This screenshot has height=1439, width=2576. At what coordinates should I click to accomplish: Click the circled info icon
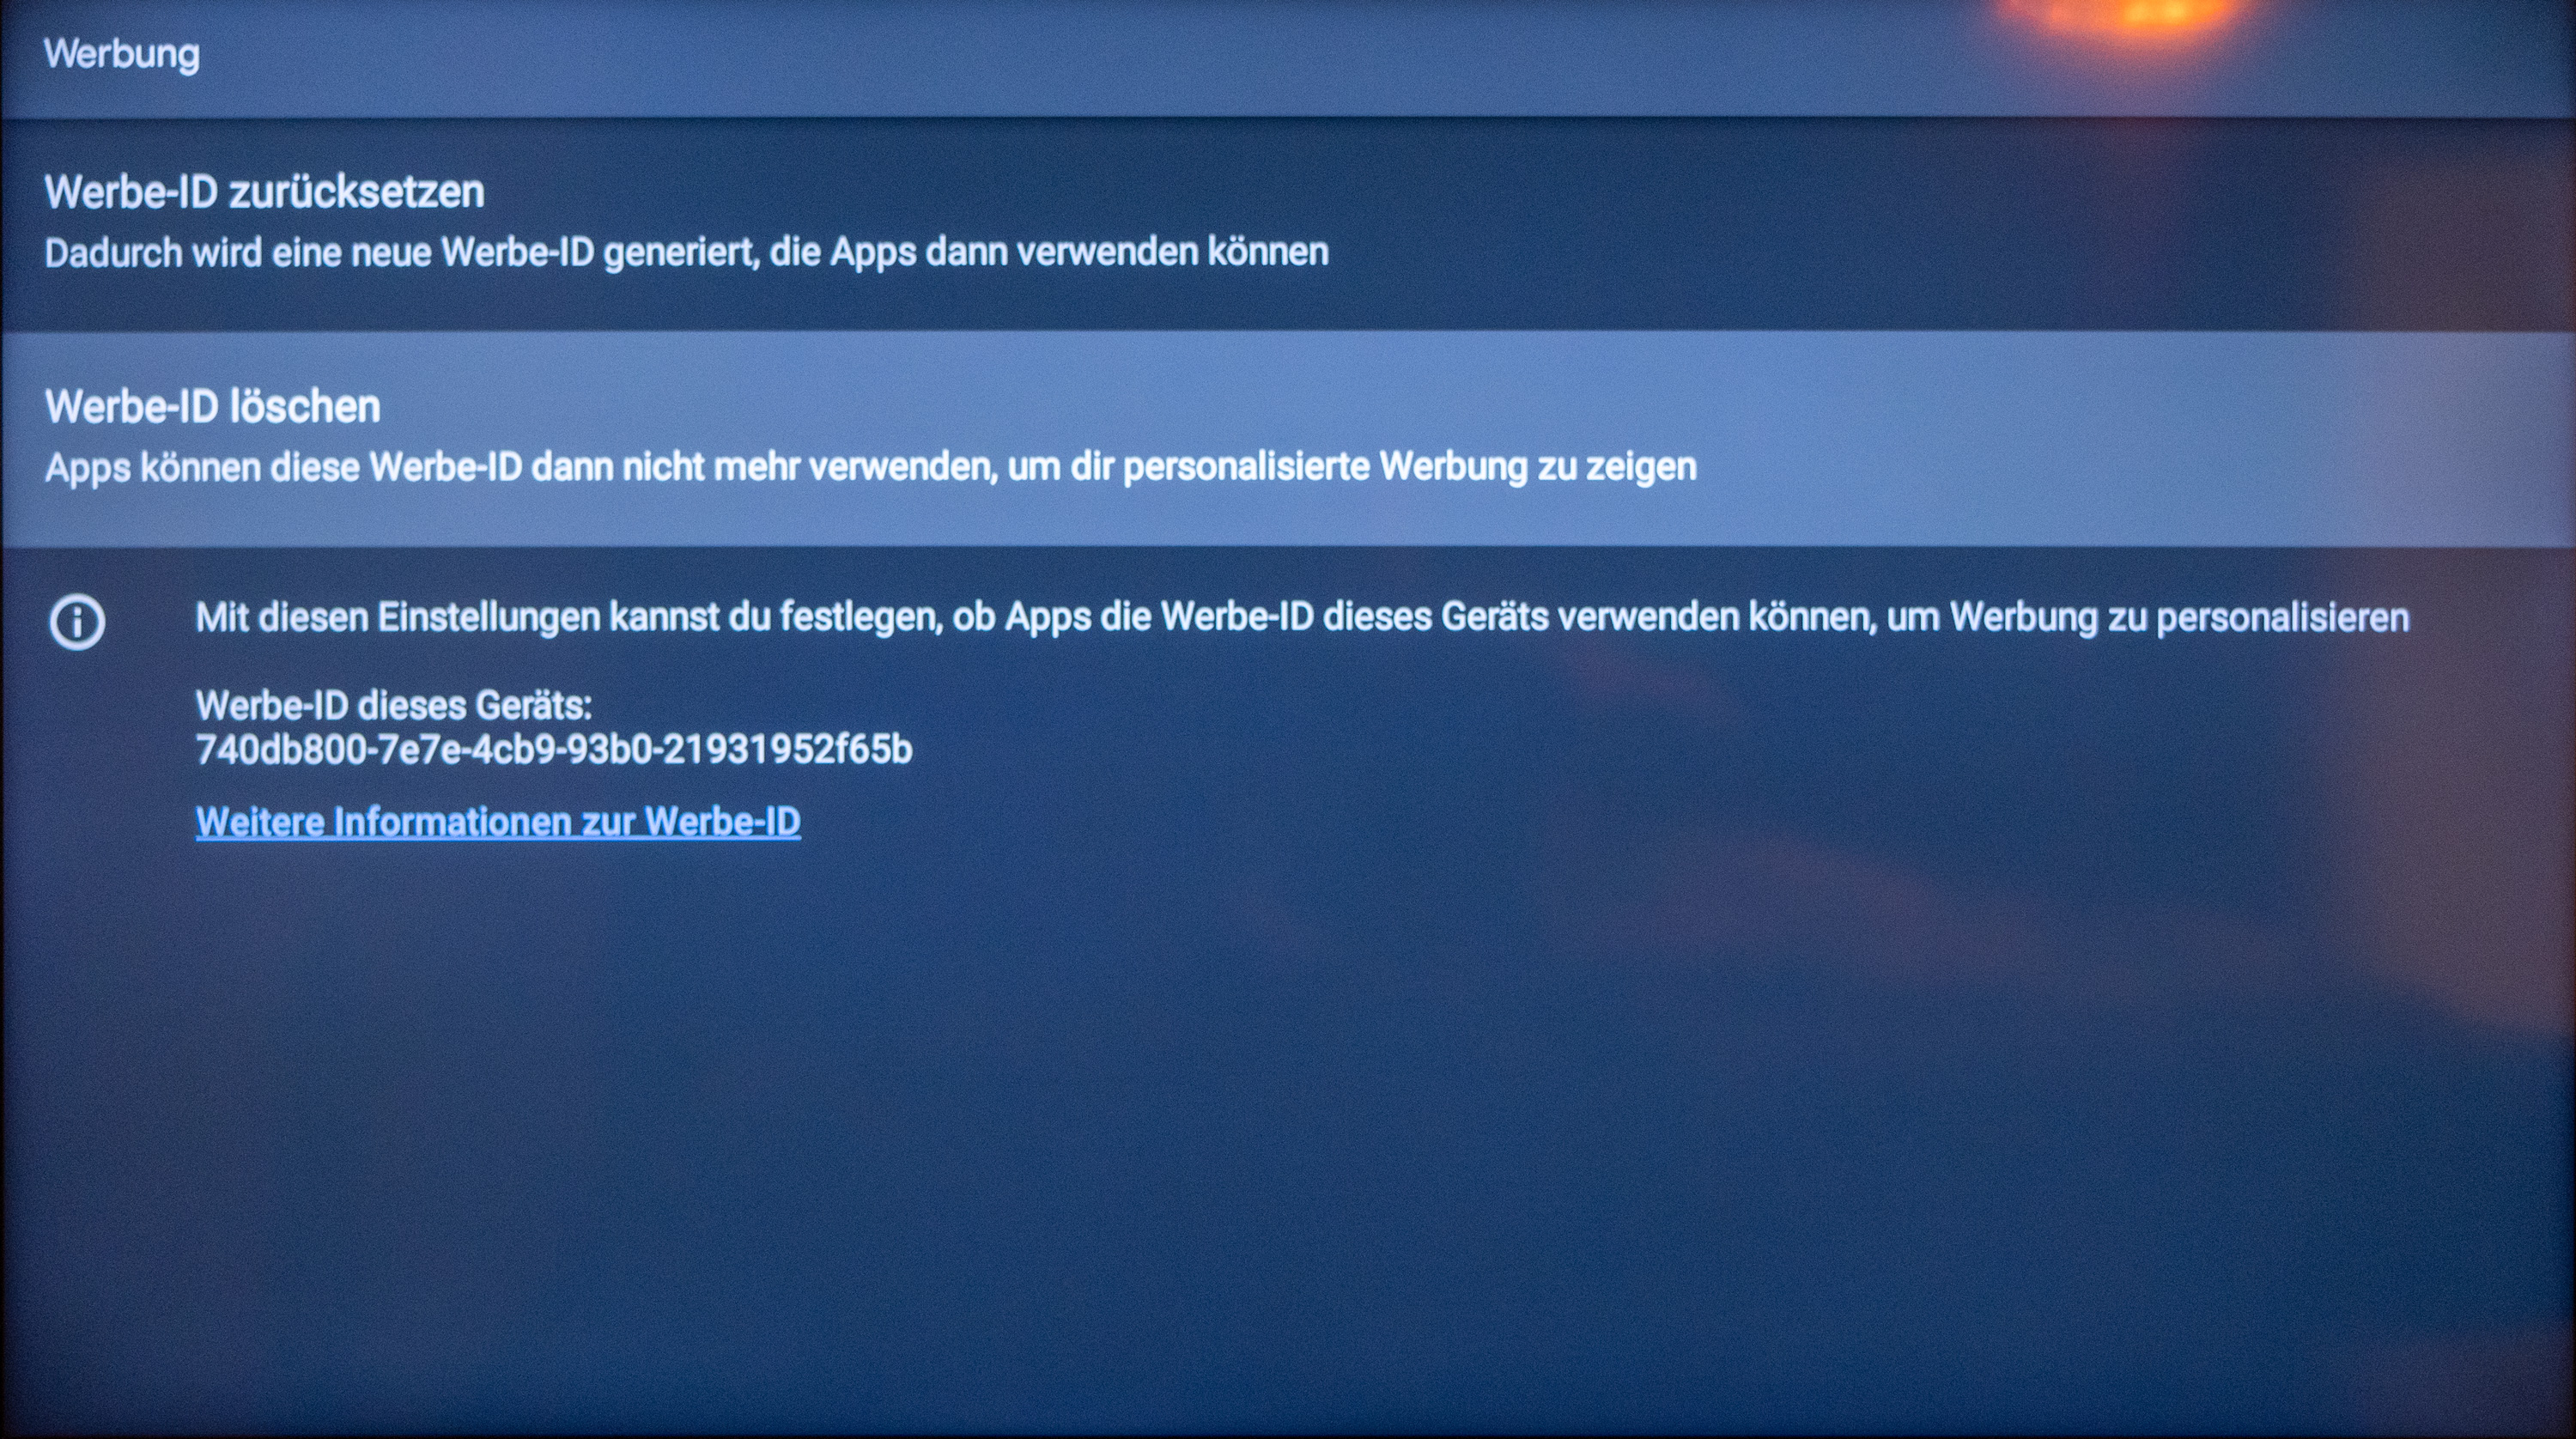[x=77, y=622]
